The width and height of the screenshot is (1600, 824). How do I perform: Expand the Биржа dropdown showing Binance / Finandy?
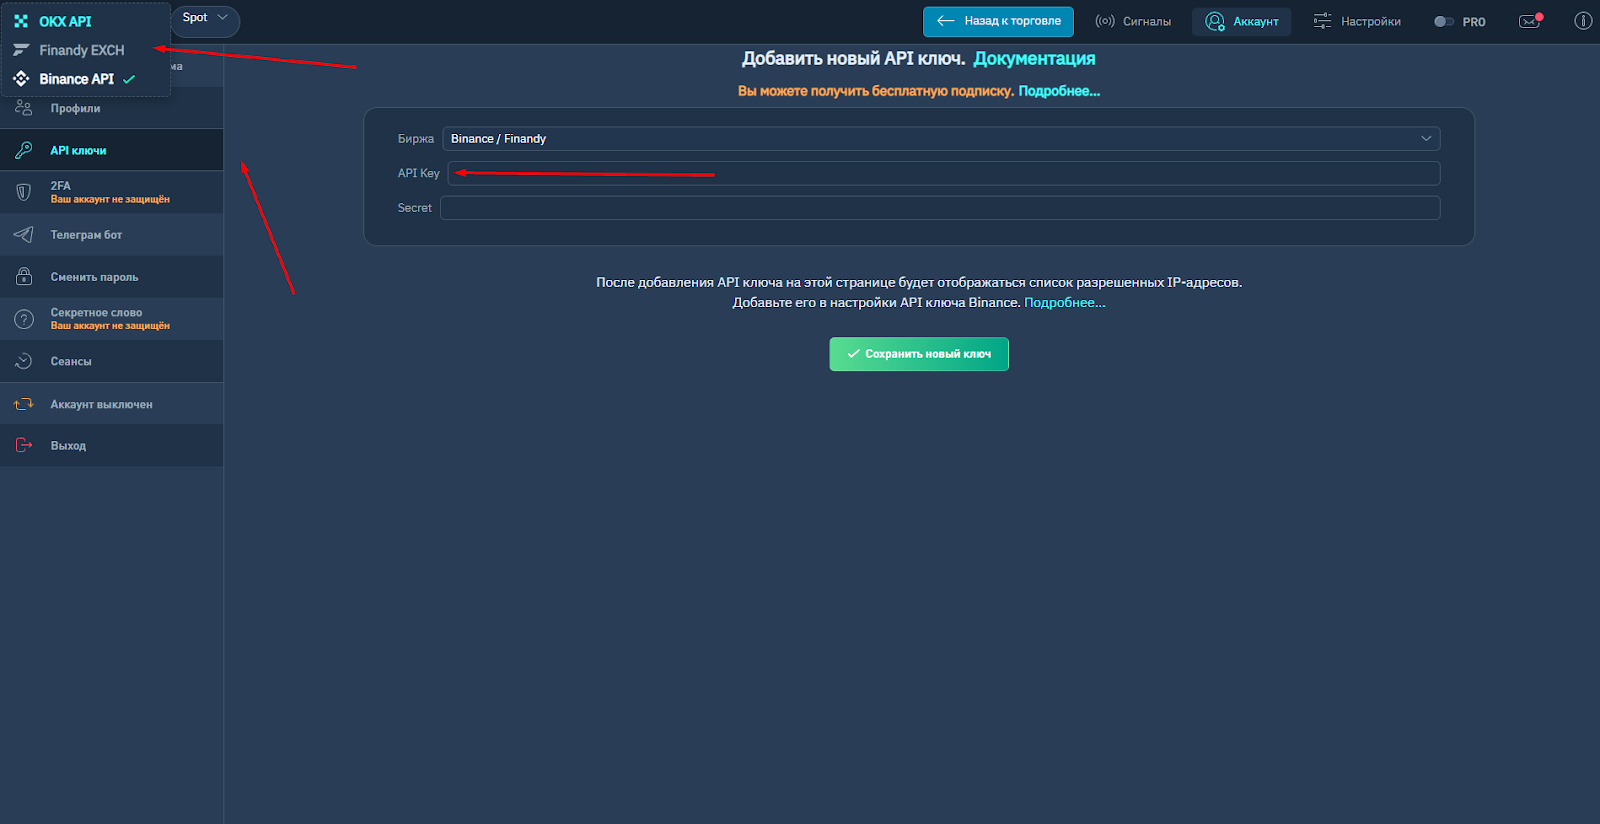[941, 139]
